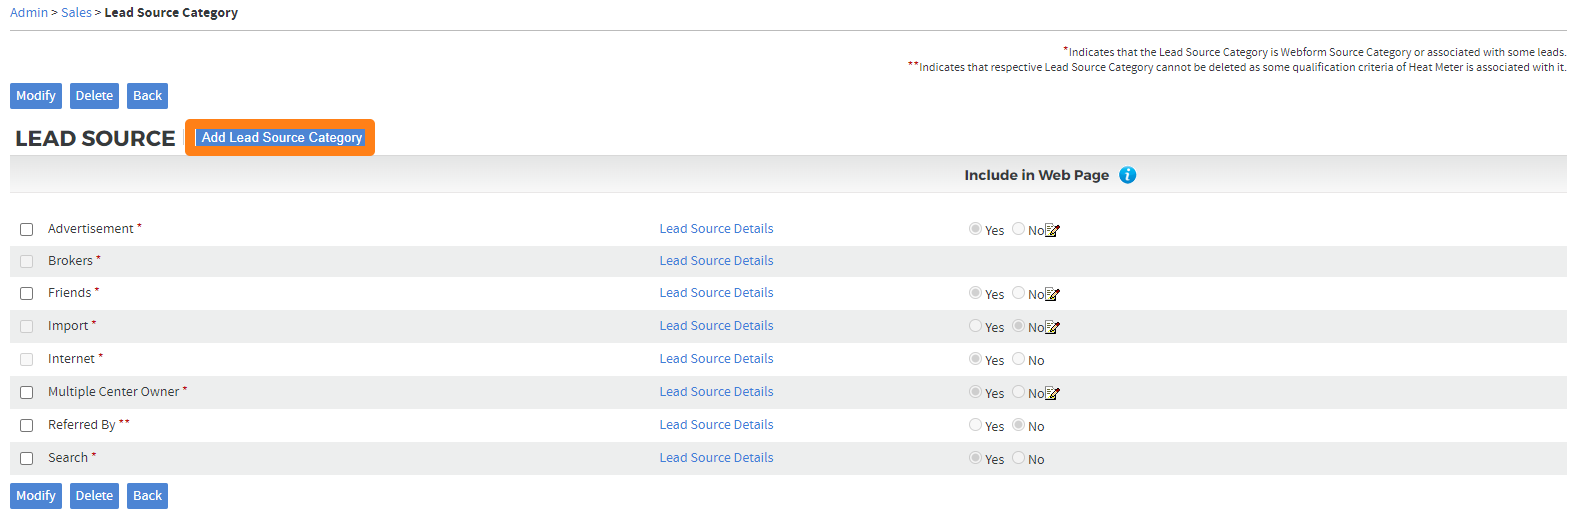Screen dimensions: 1578x518
Task: Click the Brokers category name
Action: click(70, 261)
